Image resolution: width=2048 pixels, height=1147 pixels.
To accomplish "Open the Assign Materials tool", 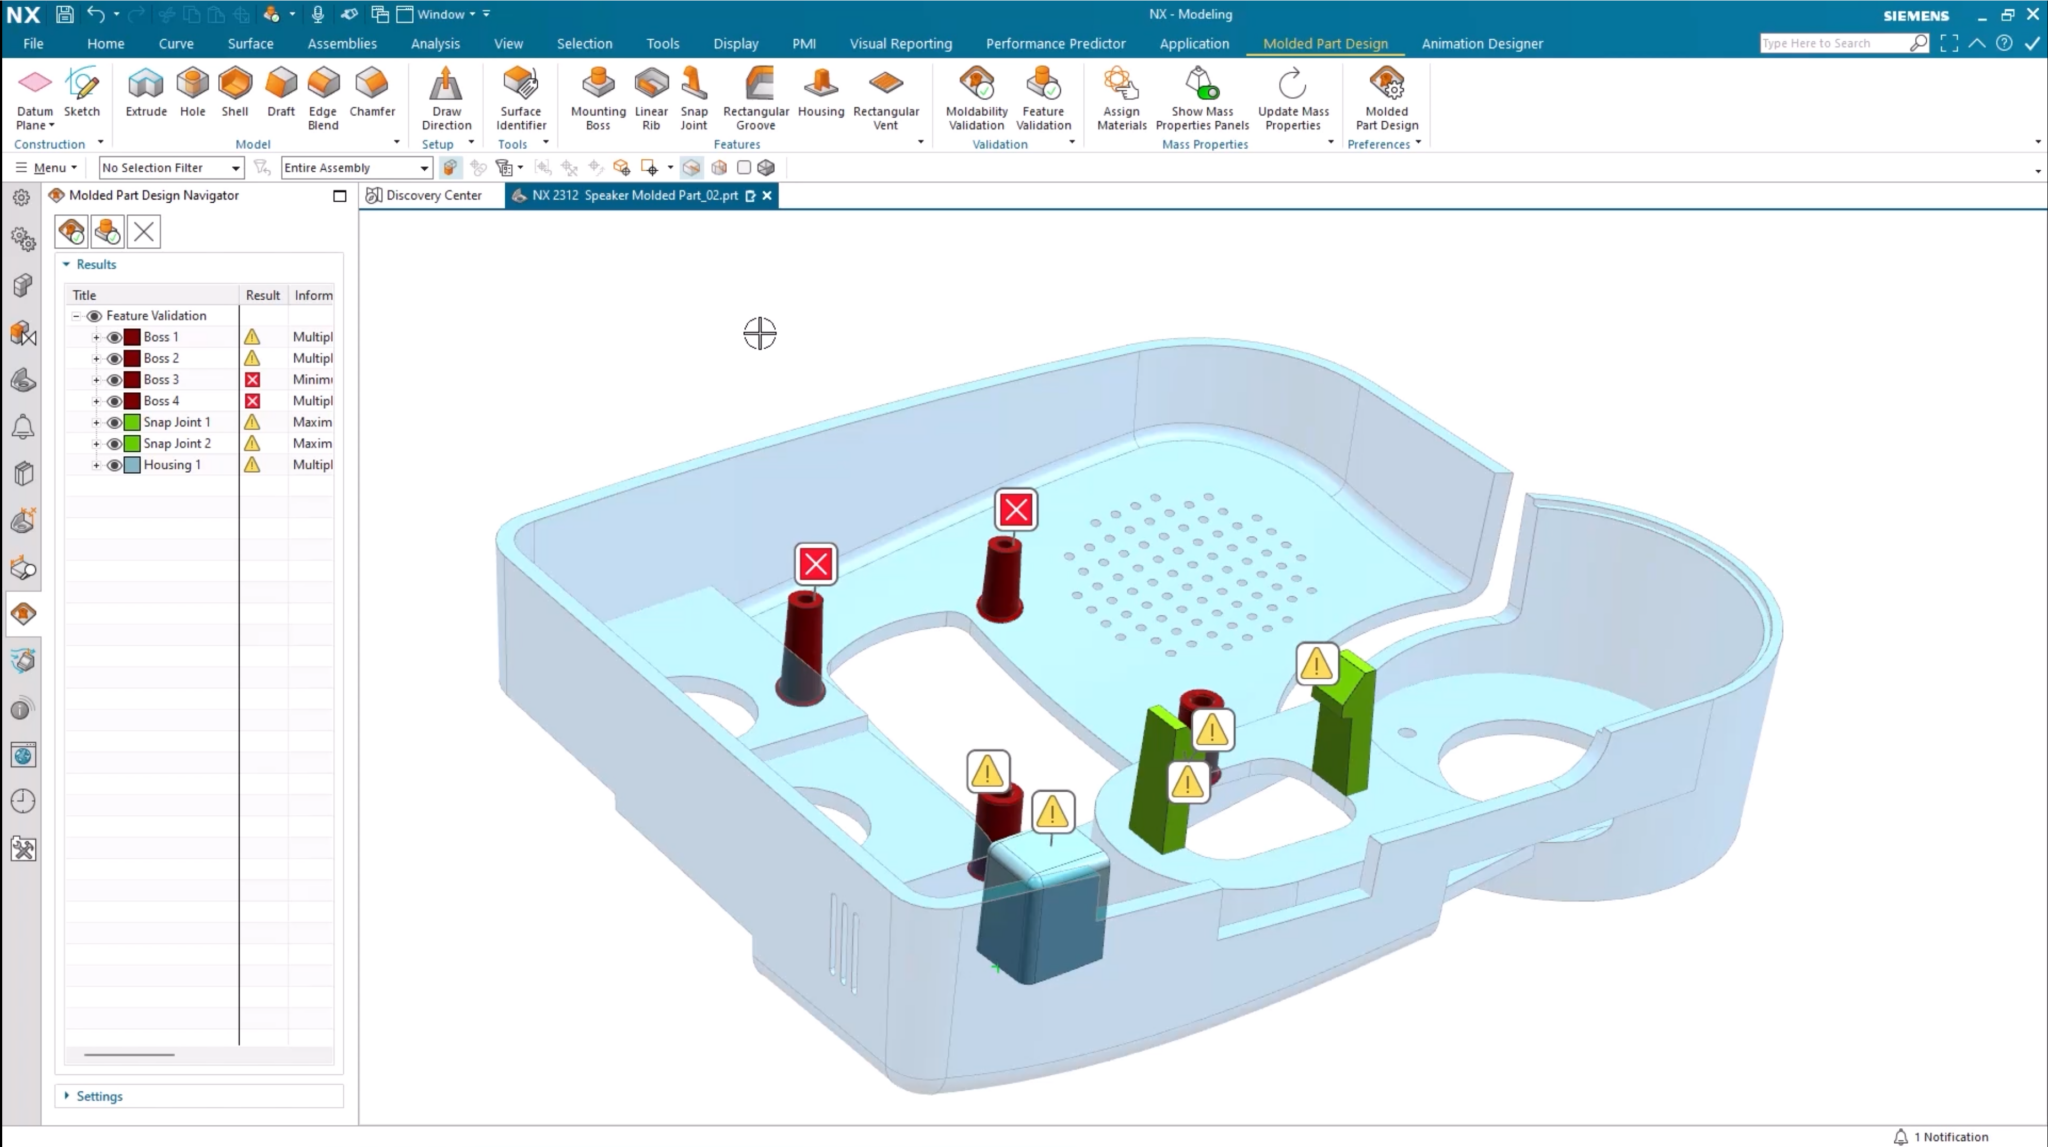I will click(1120, 95).
